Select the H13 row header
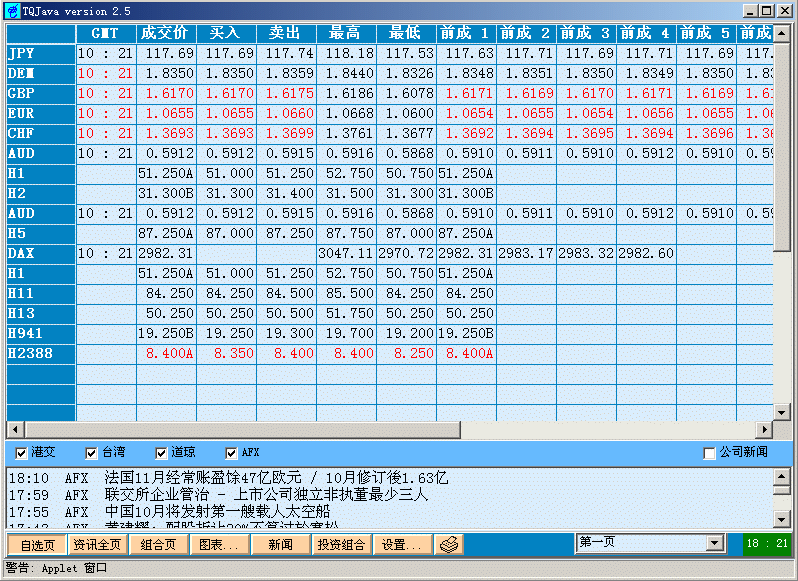 (41, 313)
